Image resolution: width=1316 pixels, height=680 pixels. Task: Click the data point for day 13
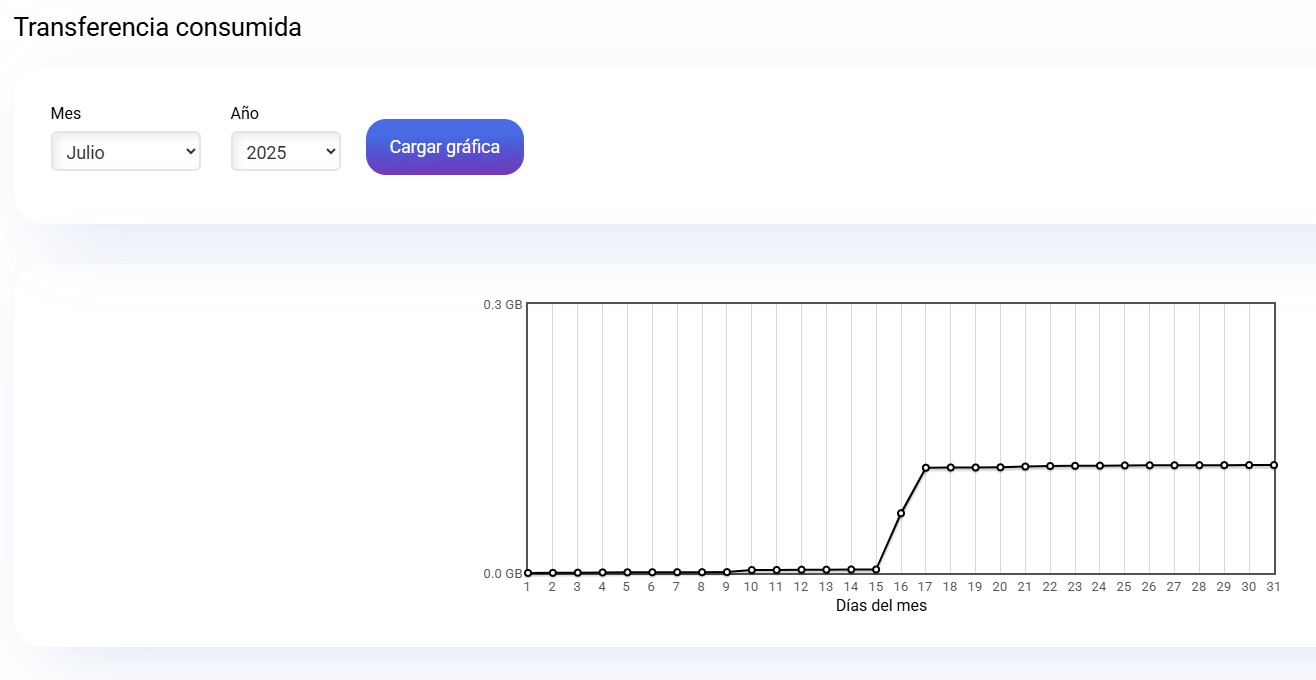pyautogui.click(x=826, y=570)
